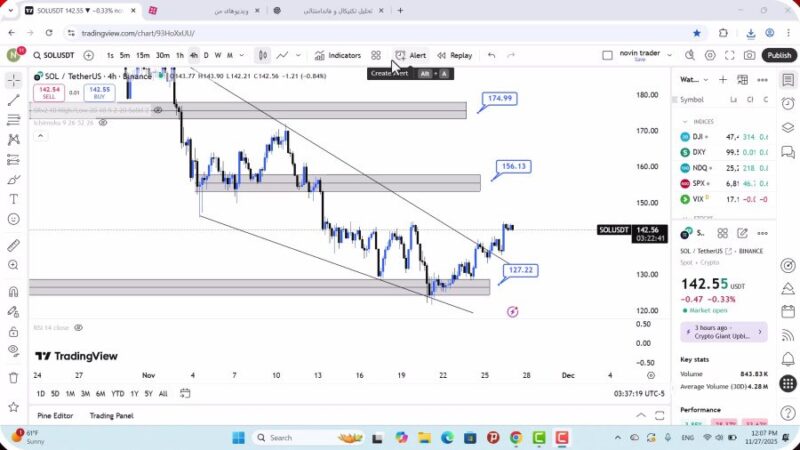
Task: Toggle visibility of the Ichimoku indicator
Action: pyautogui.click(x=103, y=123)
